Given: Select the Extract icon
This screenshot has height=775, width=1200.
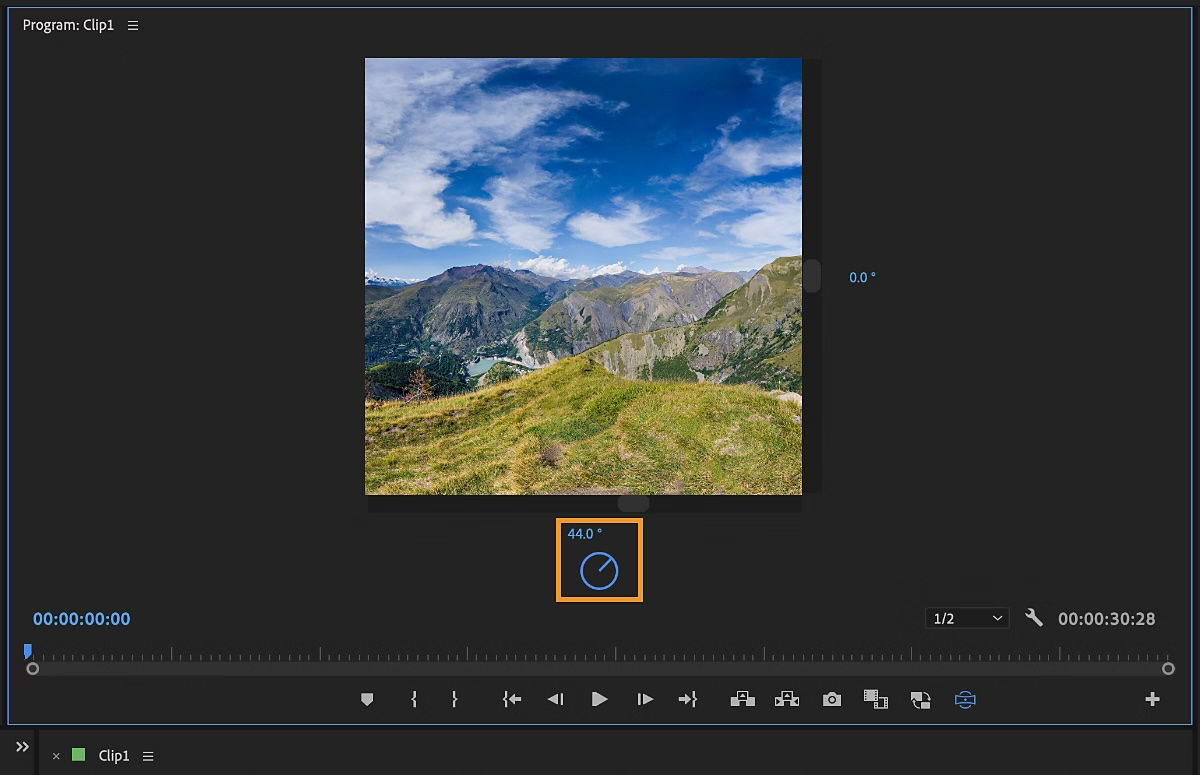Looking at the screenshot, I should 787,699.
